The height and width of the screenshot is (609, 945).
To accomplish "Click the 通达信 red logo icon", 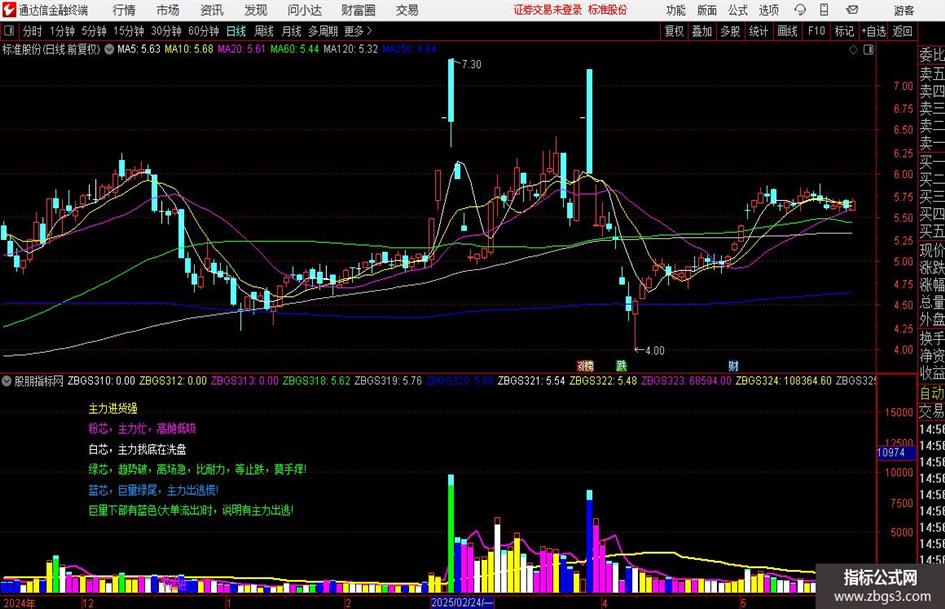I will click(x=8, y=10).
